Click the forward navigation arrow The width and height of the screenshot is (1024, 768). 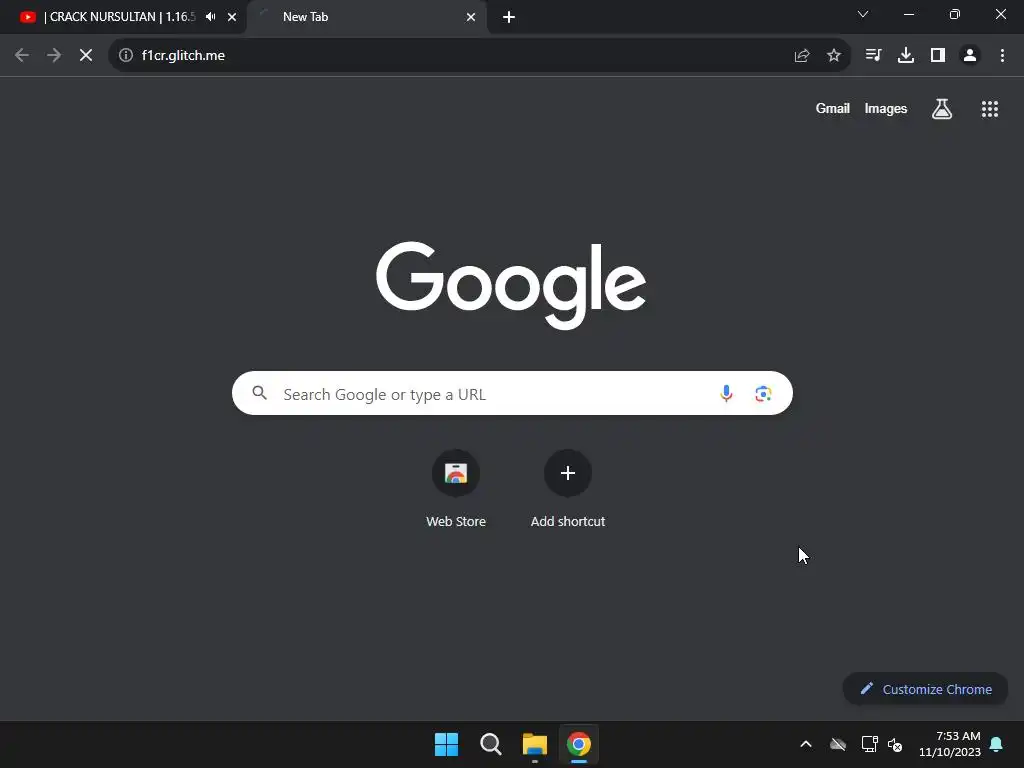[x=54, y=56]
